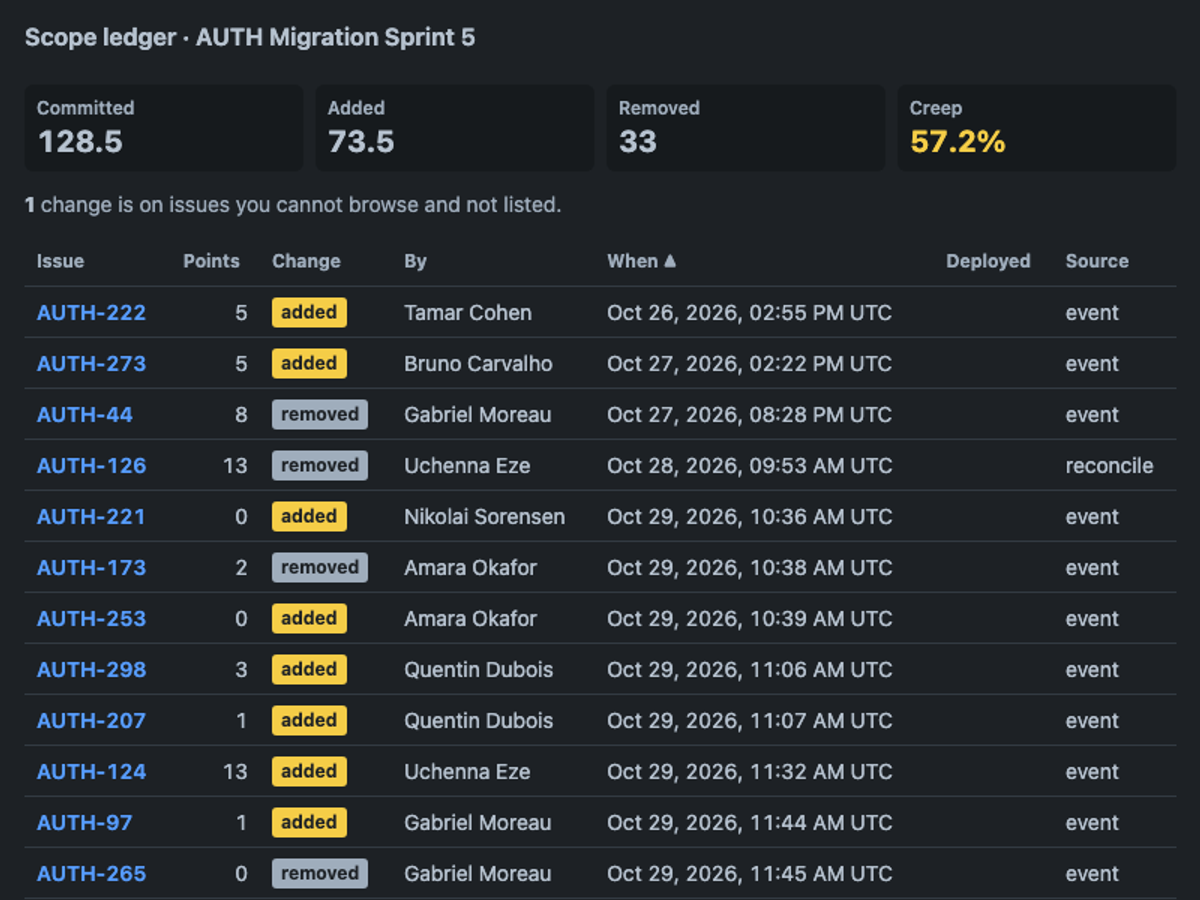
Task: Click the Removed 33 summary card
Action: click(746, 128)
